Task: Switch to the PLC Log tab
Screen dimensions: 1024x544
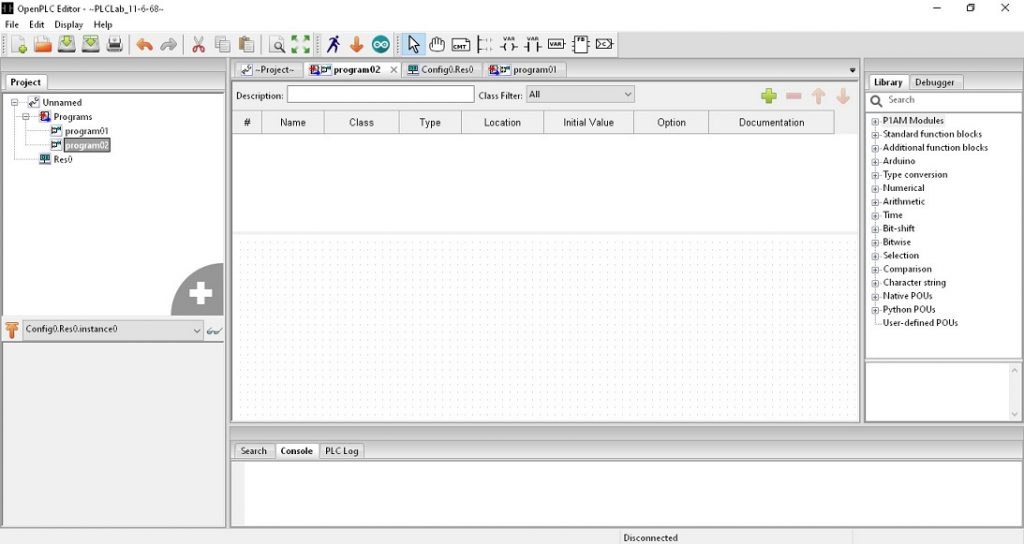Action: pos(342,451)
